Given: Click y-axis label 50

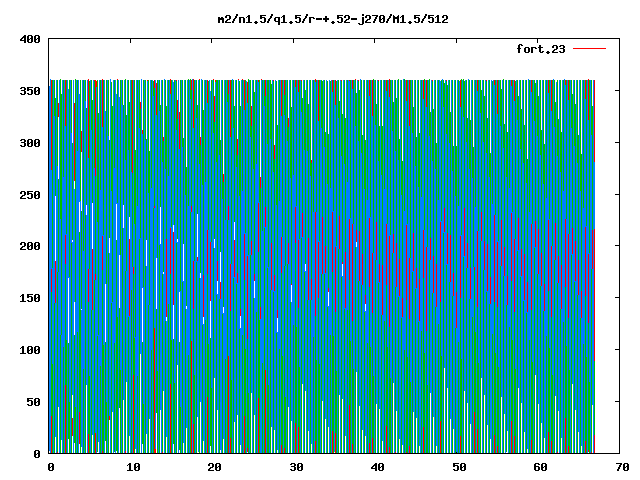Looking at the screenshot, I should coord(33,402).
